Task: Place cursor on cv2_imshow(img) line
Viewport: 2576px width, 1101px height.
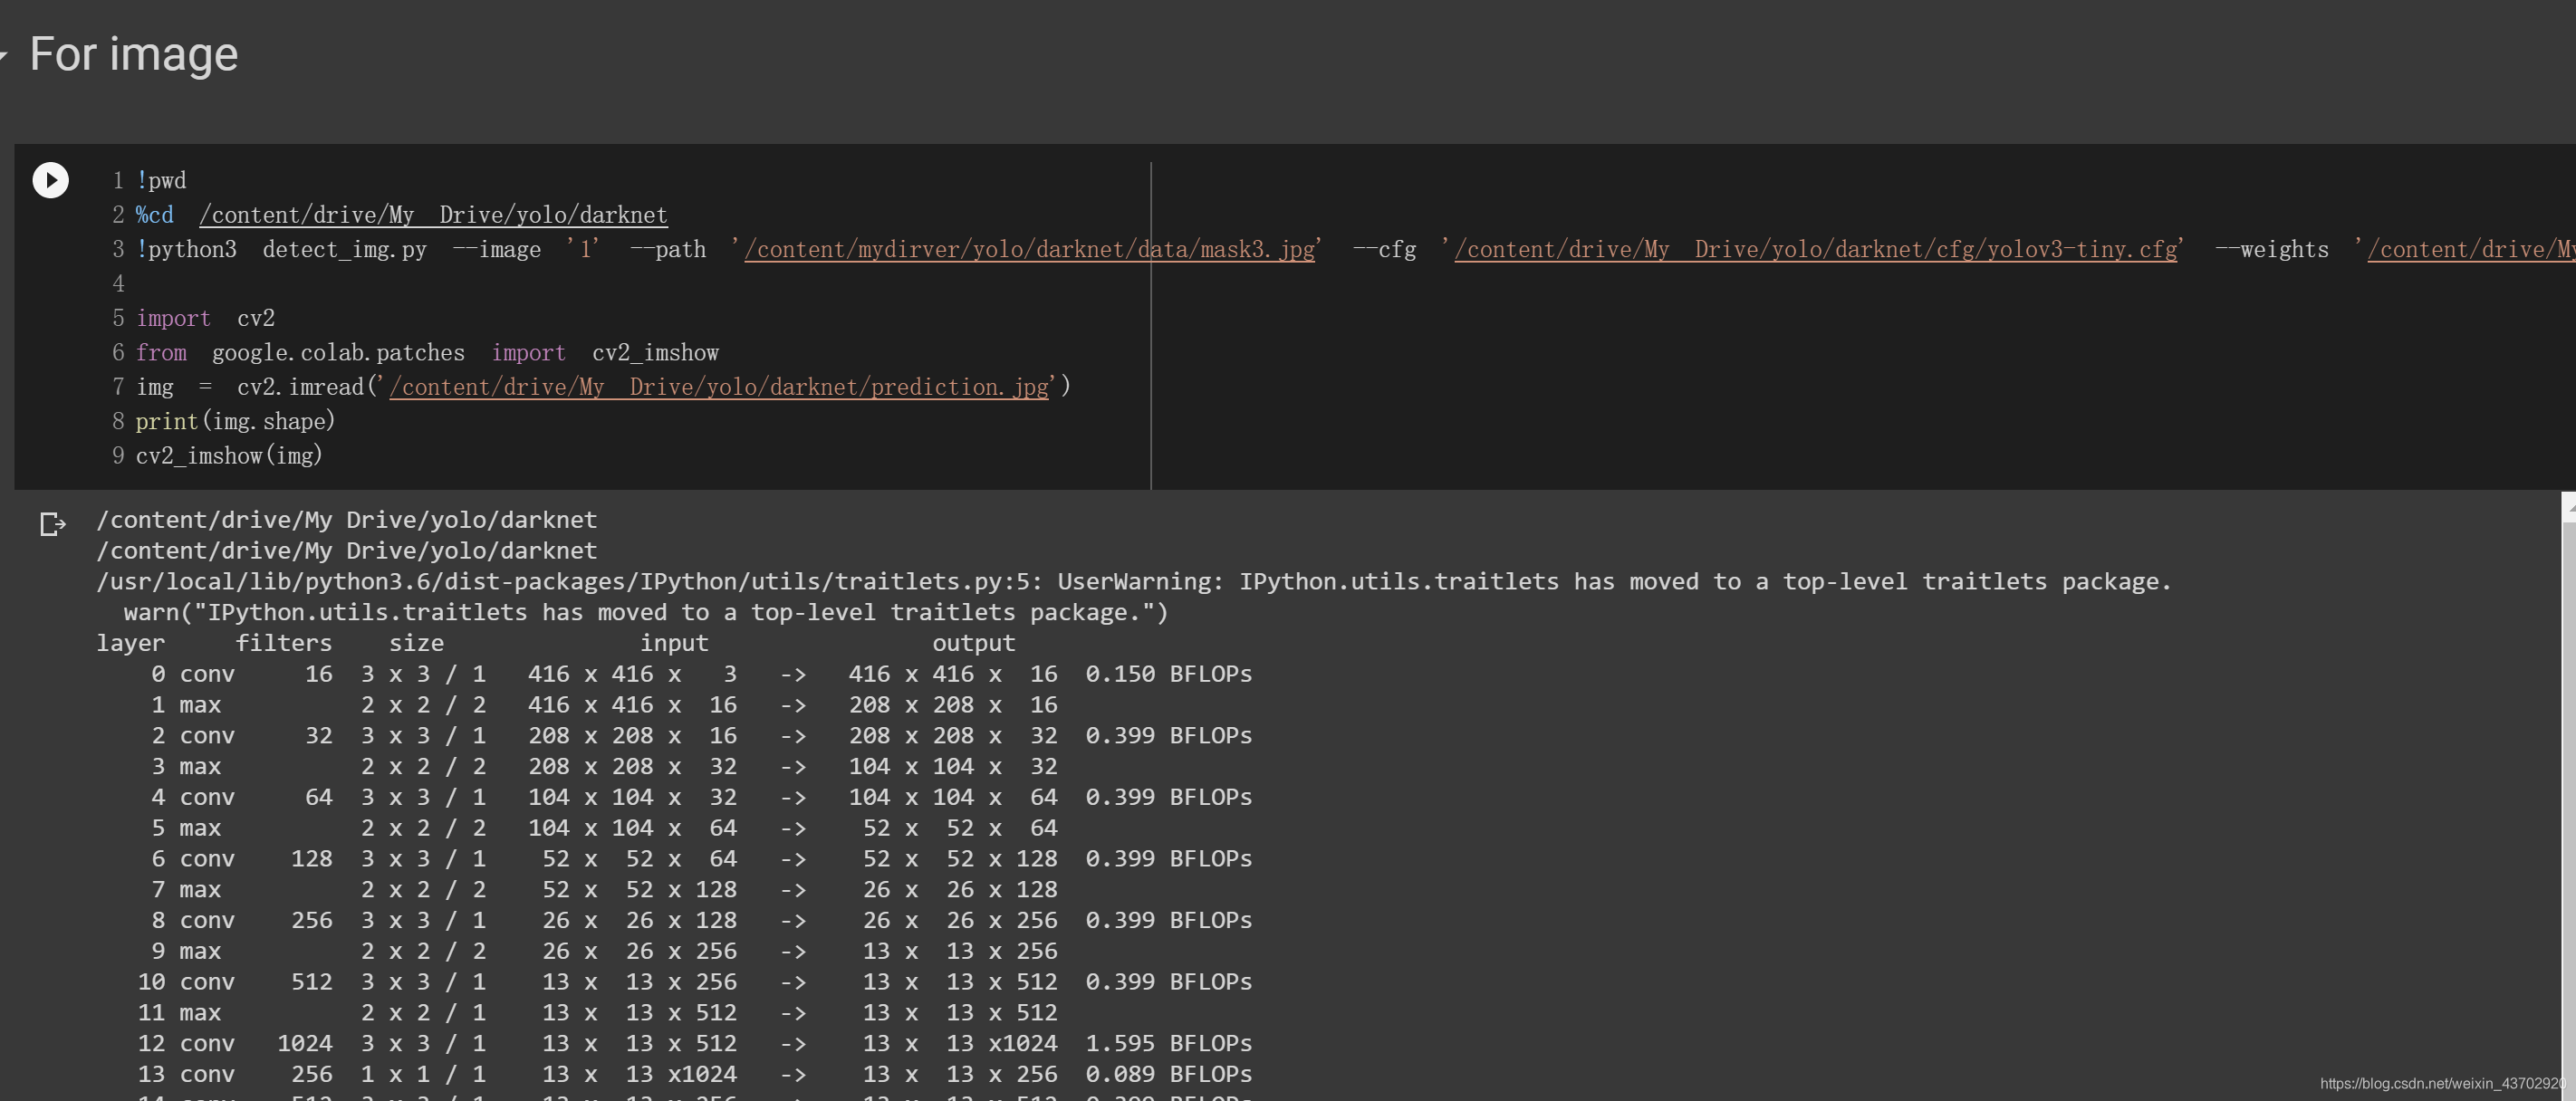Action: click(229, 456)
